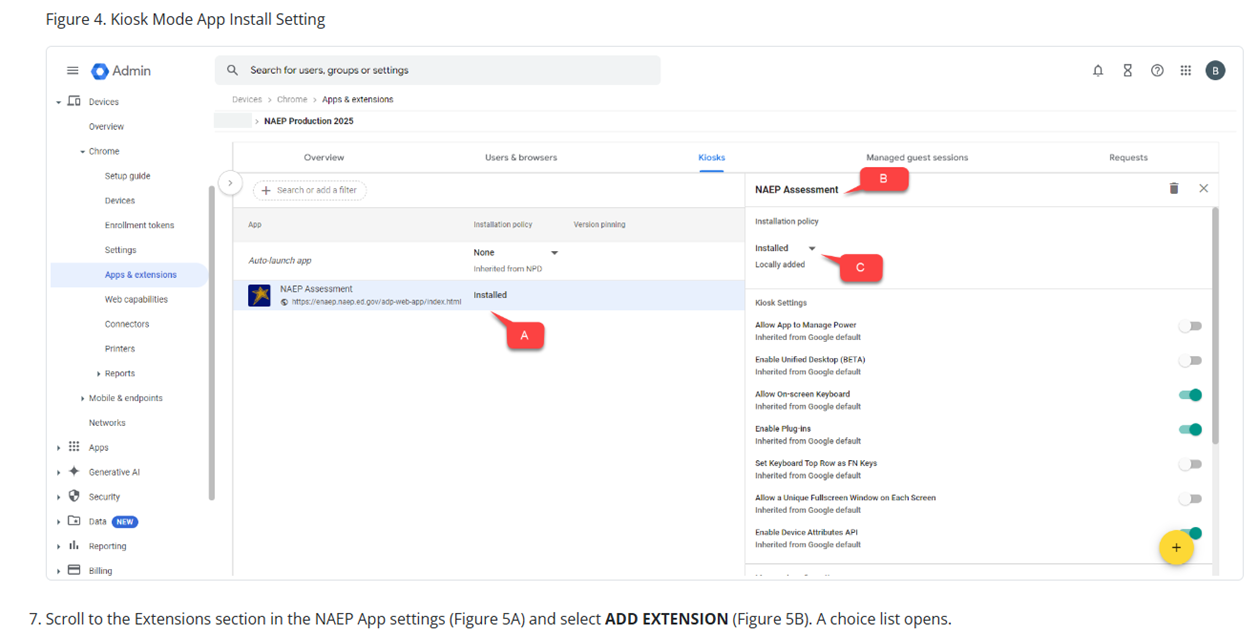Switch to Users & browsers tab

click(521, 158)
